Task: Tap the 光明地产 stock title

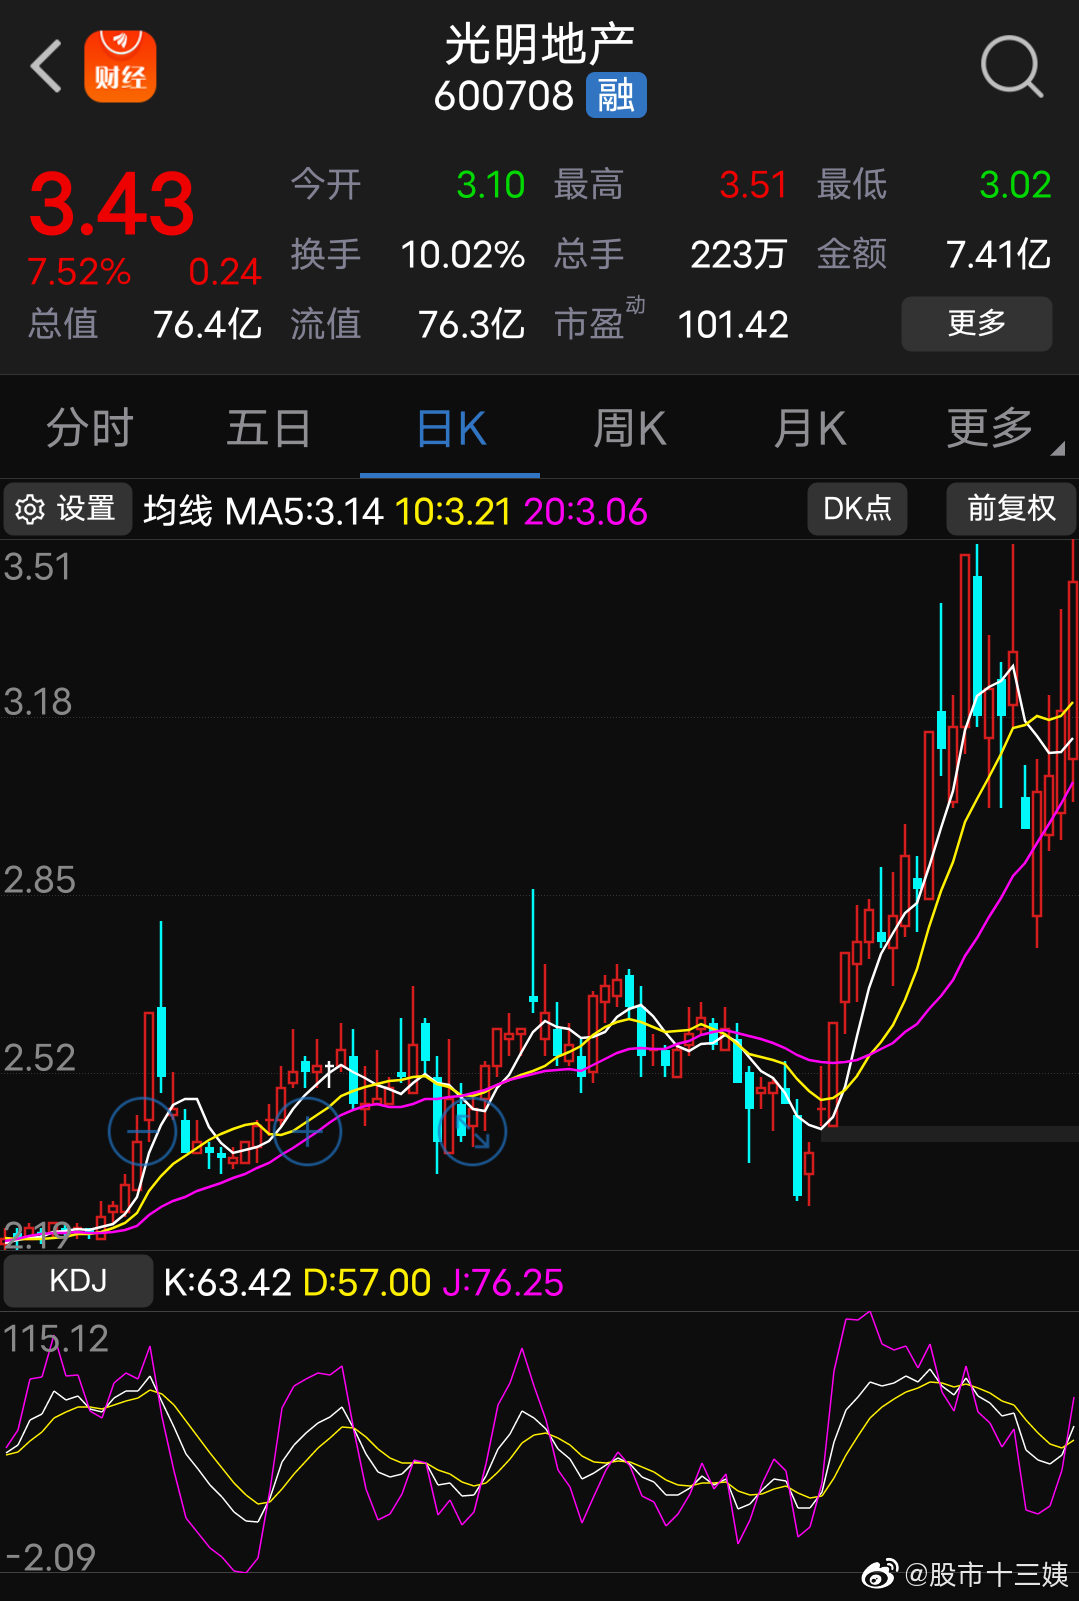Action: (539, 45)
